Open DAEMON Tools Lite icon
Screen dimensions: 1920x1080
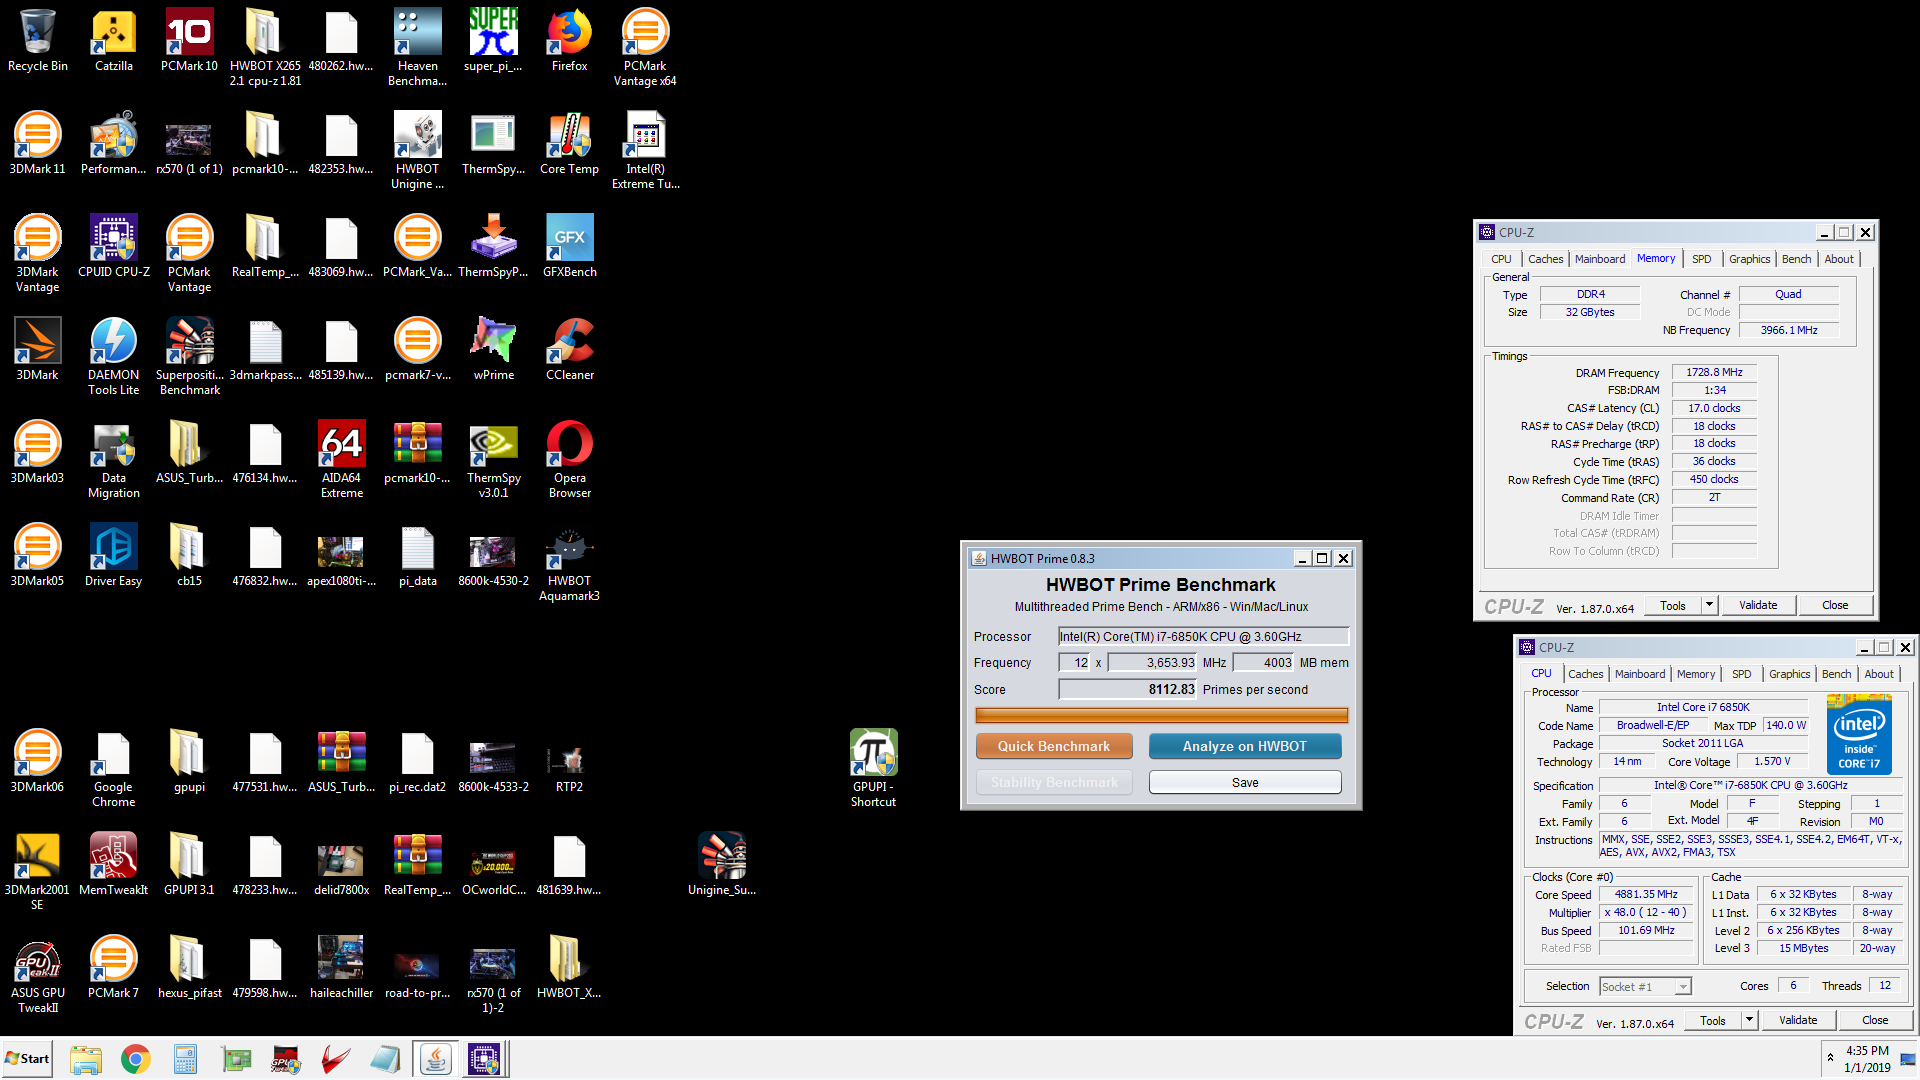(x=114, y=357)
